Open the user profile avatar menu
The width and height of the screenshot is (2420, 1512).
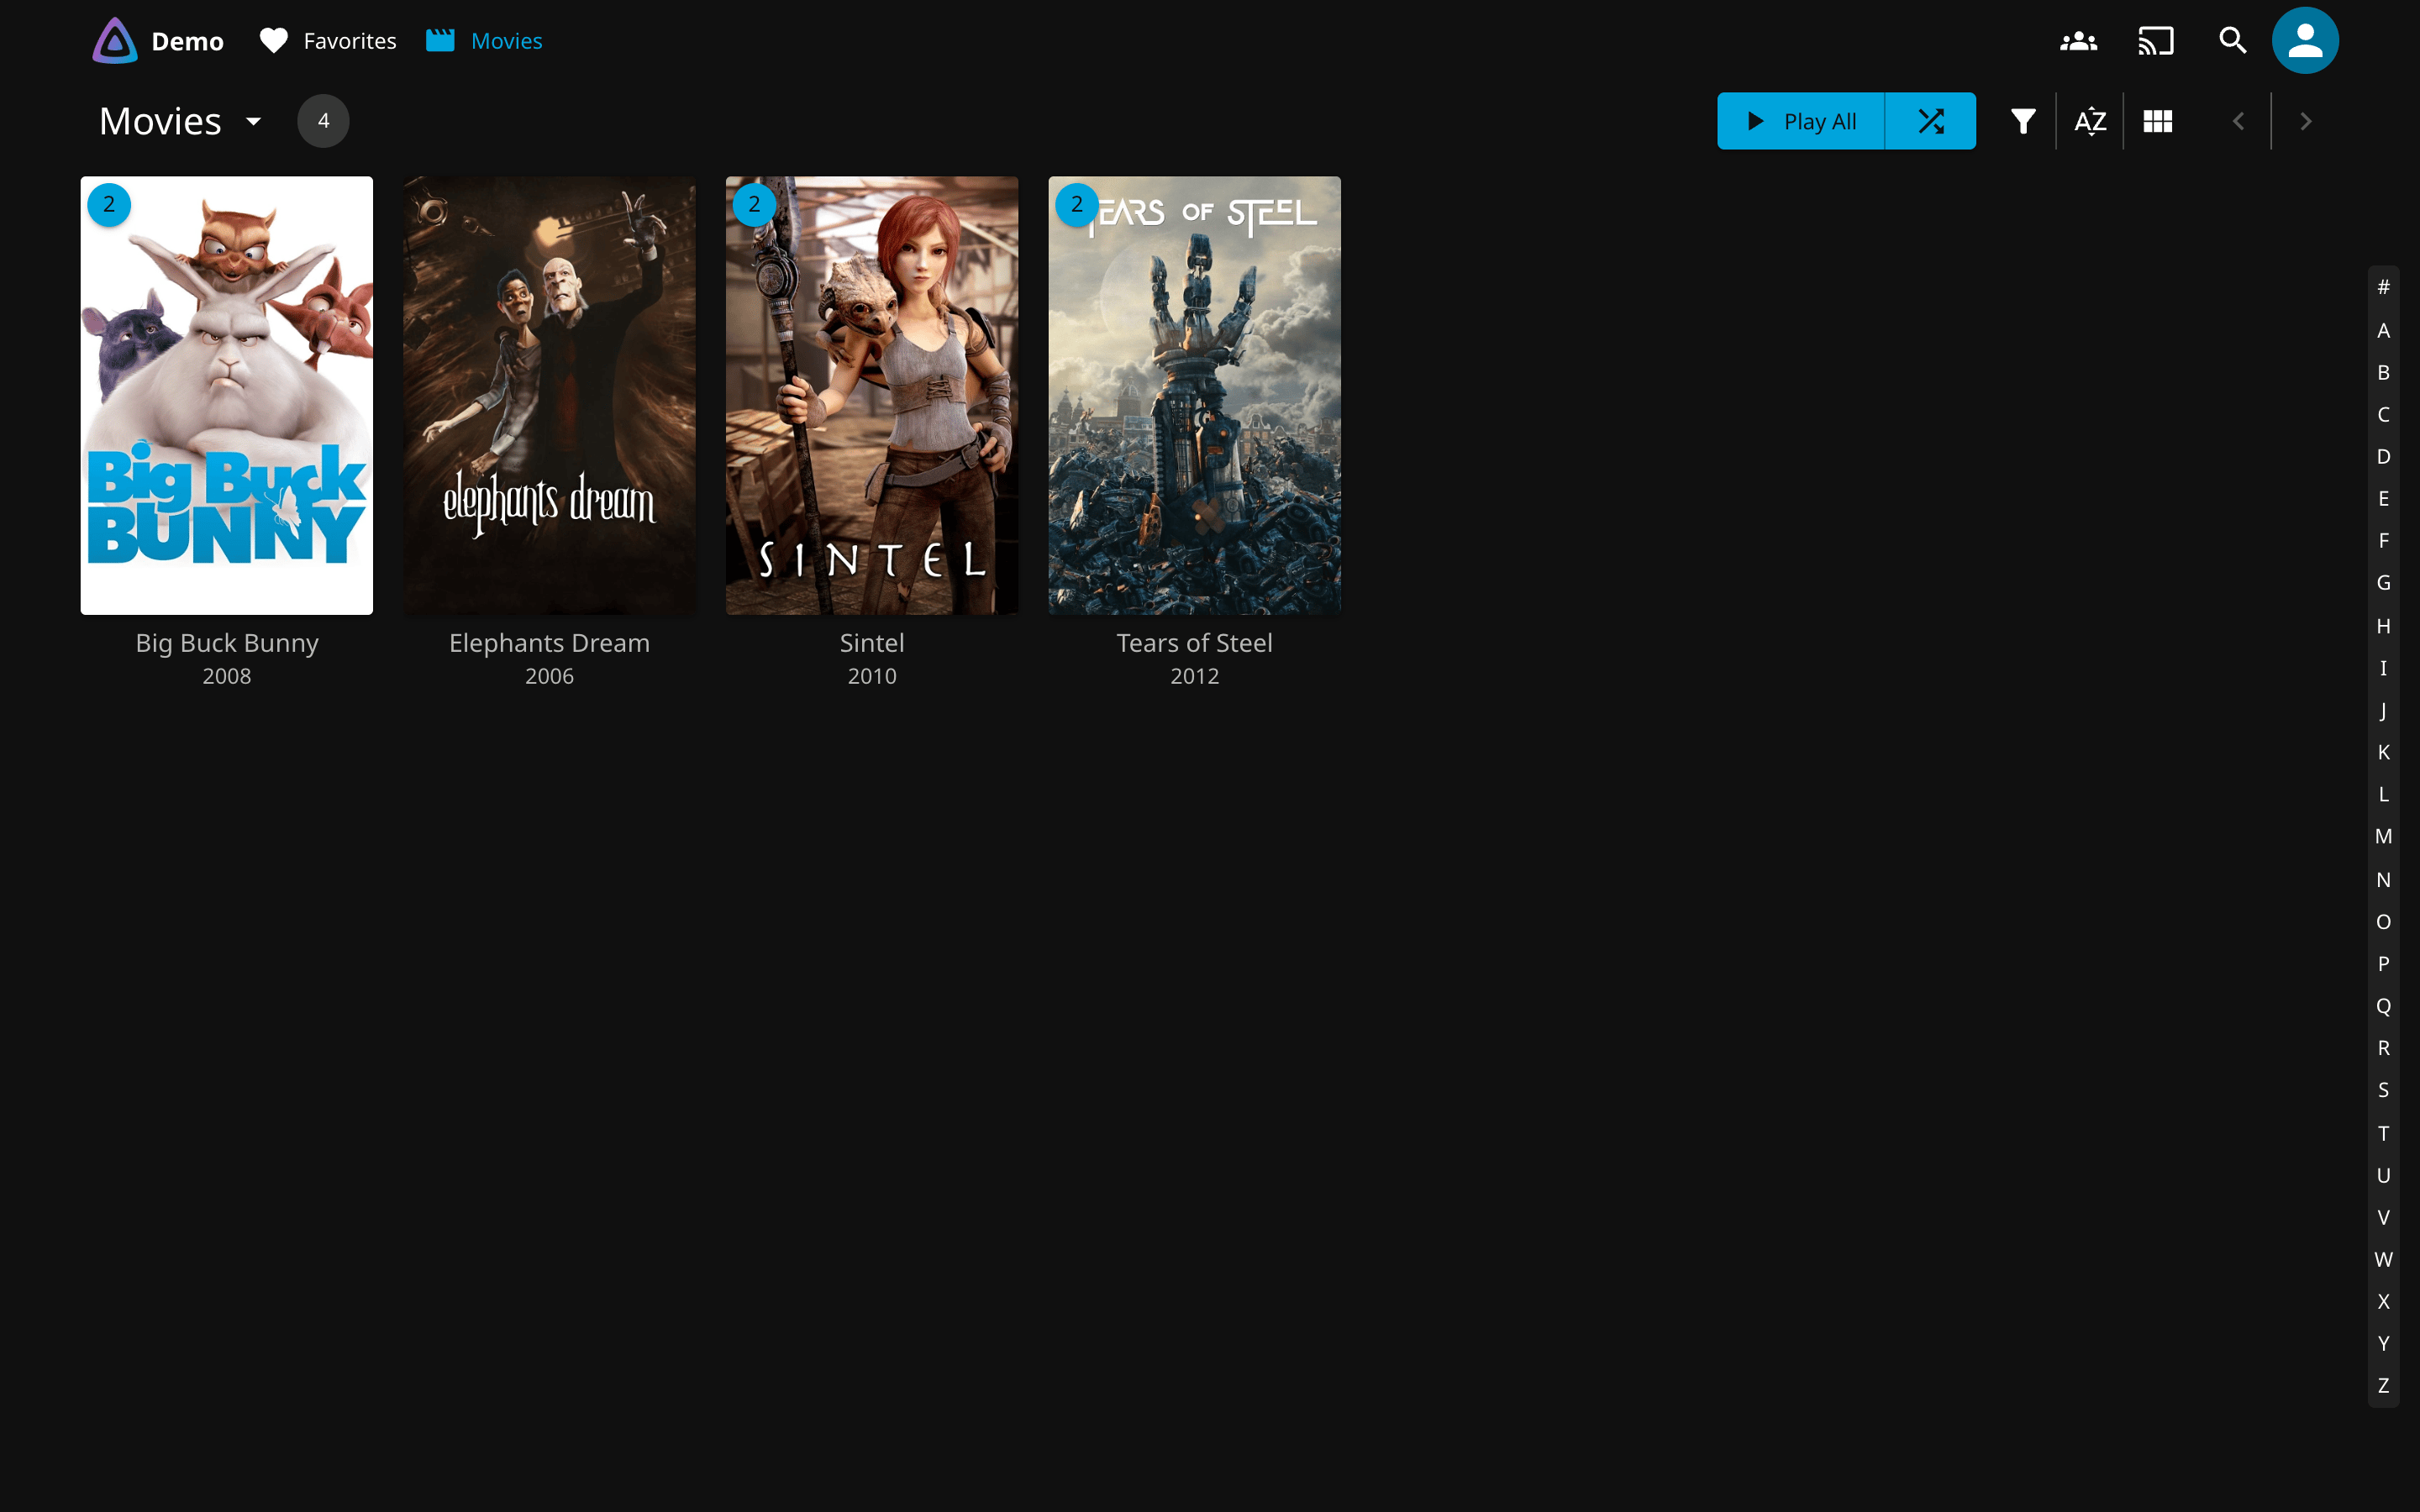[x=2305, y=41]
